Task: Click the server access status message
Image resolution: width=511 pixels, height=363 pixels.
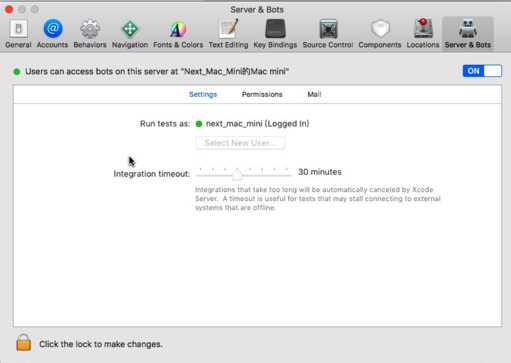Action: (157, 71)
